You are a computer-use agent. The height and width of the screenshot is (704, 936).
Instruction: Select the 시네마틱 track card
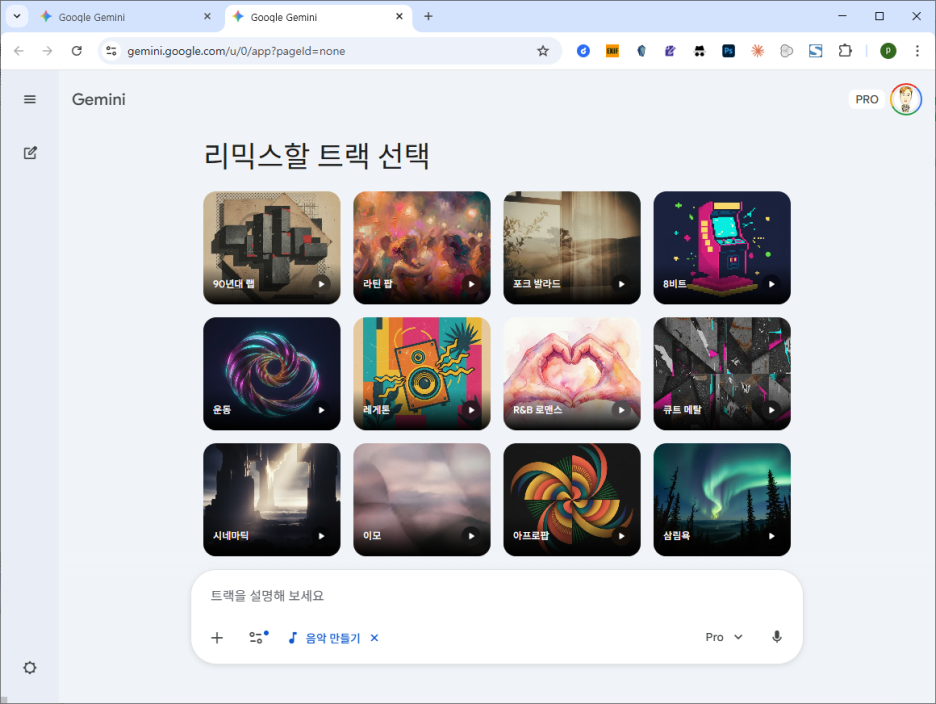coord(272,499)
